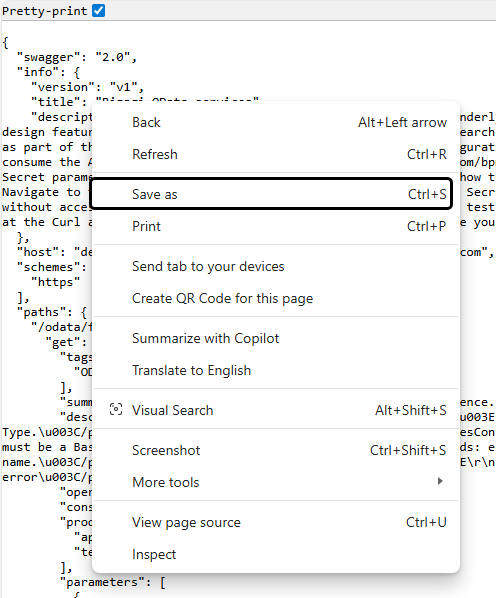Click the "swagger": "2.0" JSON line
496x598 pixels.
tap(77, 57)
